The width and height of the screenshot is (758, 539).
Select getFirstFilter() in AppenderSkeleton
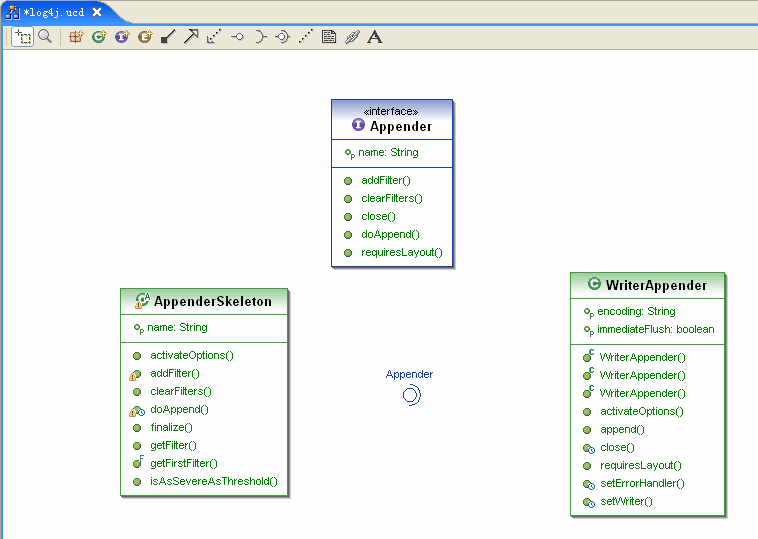pos(184,463)
